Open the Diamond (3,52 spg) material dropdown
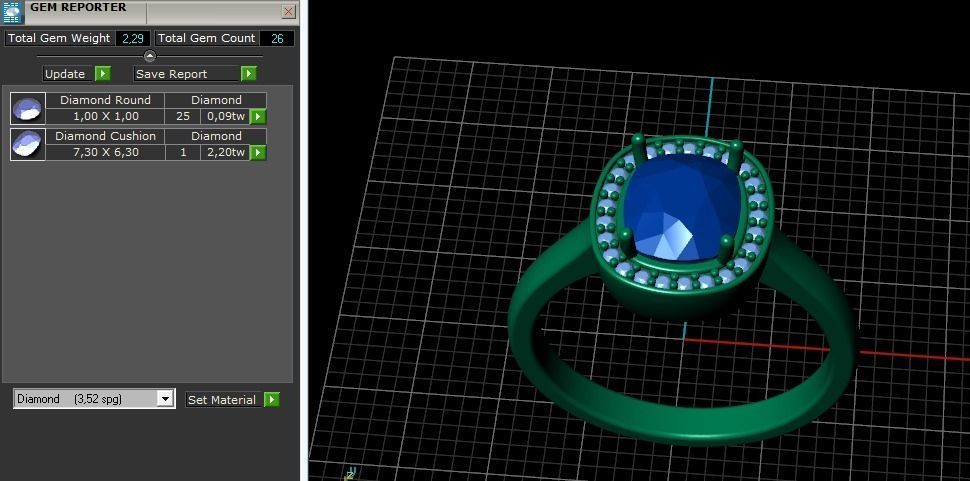This screenshot has height=481, width=970. coord(165,399)
